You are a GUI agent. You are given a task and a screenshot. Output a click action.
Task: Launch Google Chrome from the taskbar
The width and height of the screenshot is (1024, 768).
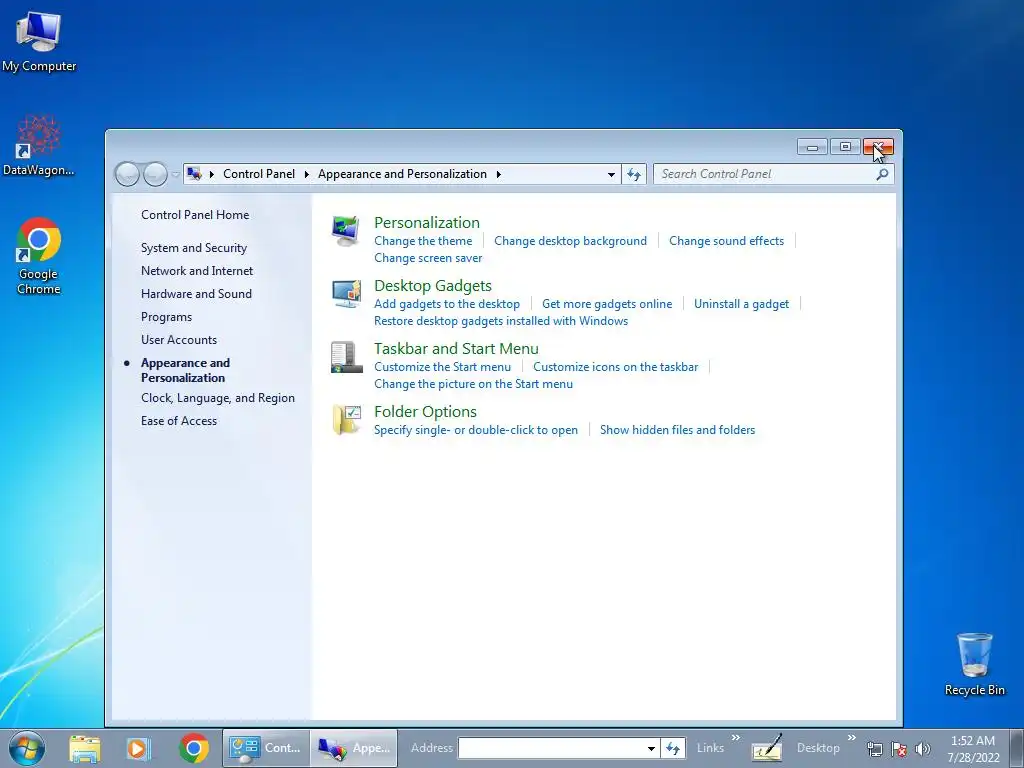coord(194,748)
